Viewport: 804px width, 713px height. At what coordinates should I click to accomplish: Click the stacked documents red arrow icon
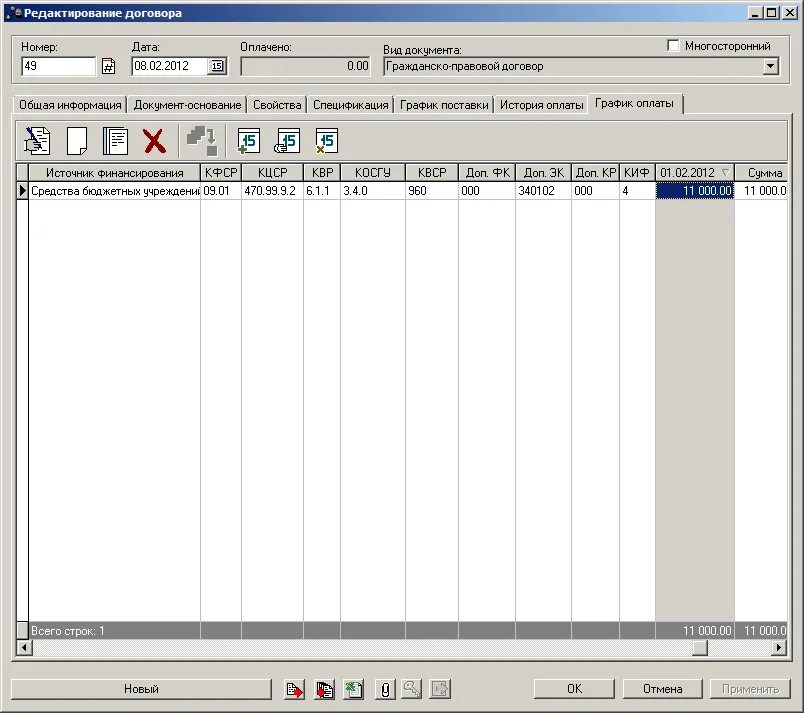pyautogui.click(x=324, y=689)
